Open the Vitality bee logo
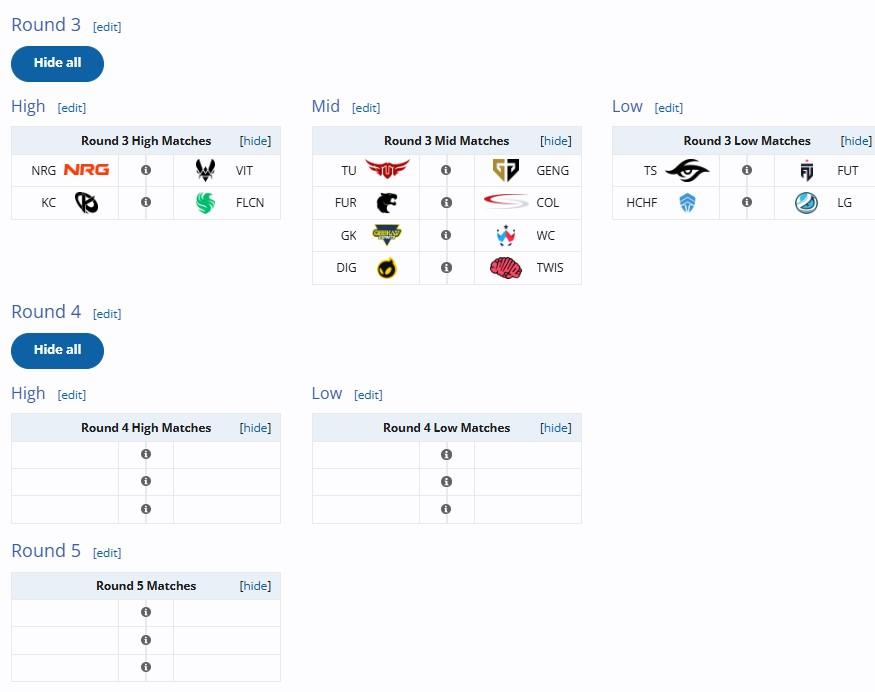 pos(205,170)
